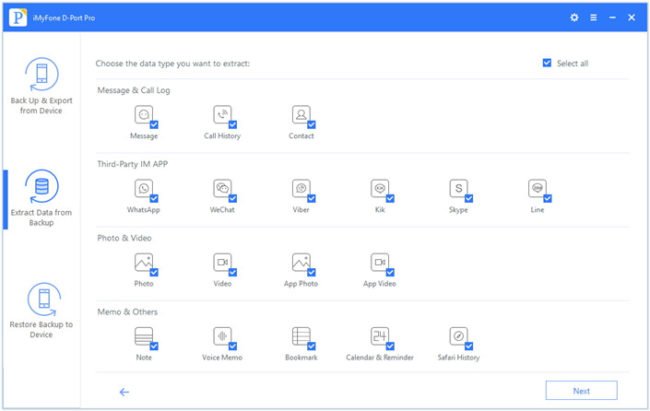The height and width of the screenshot is (411, 650).
Task: Click the App Video icon
Action: click(x=380, y=262)
